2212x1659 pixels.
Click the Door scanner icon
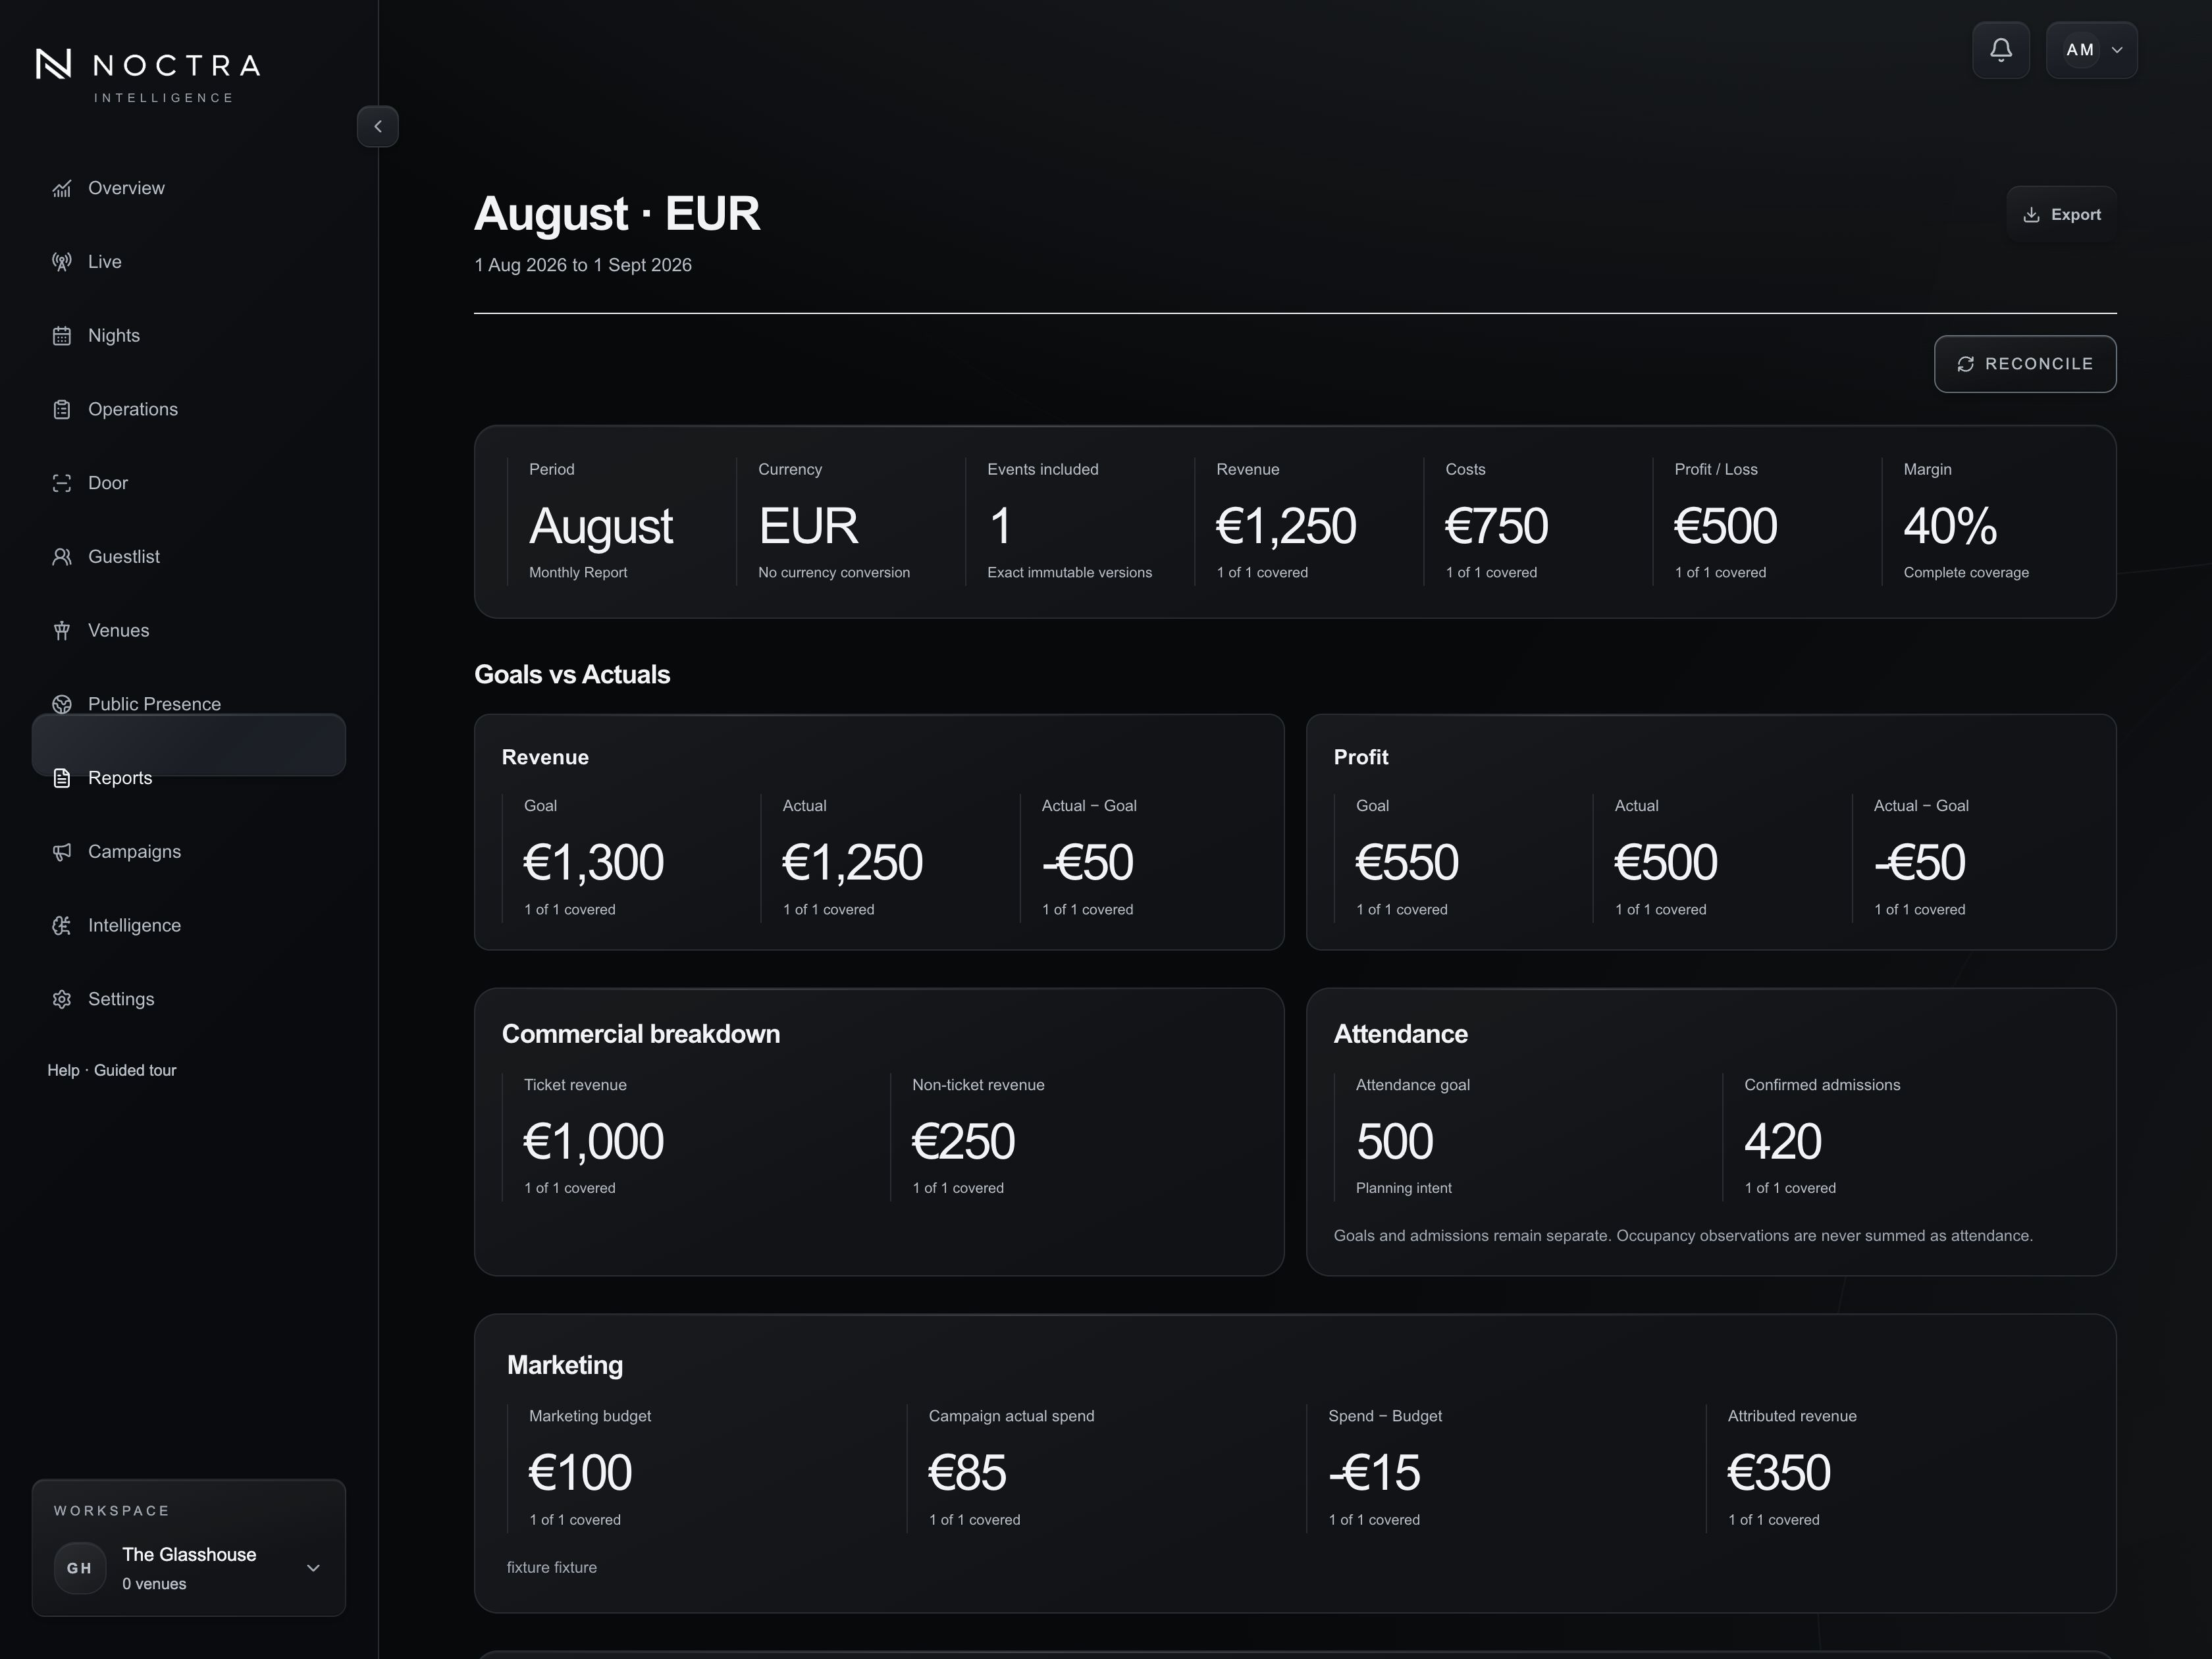click(62, 483)
